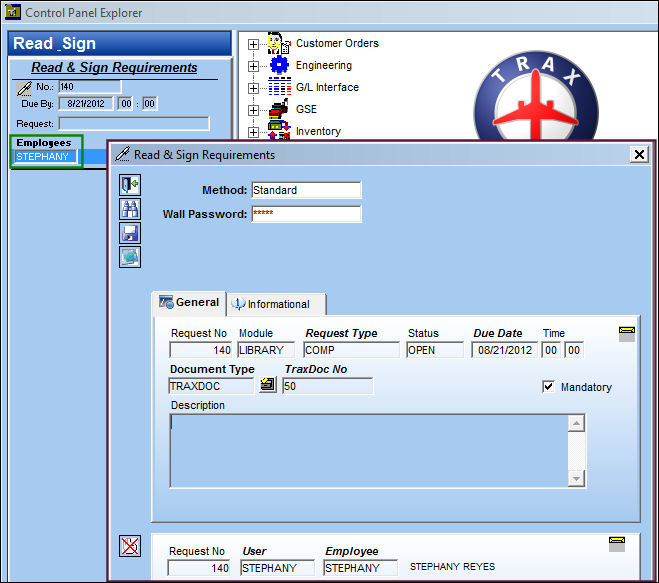659x583 pixels.
Task: Click the Due Date minute field in General tab
Action: click(574, 350)
